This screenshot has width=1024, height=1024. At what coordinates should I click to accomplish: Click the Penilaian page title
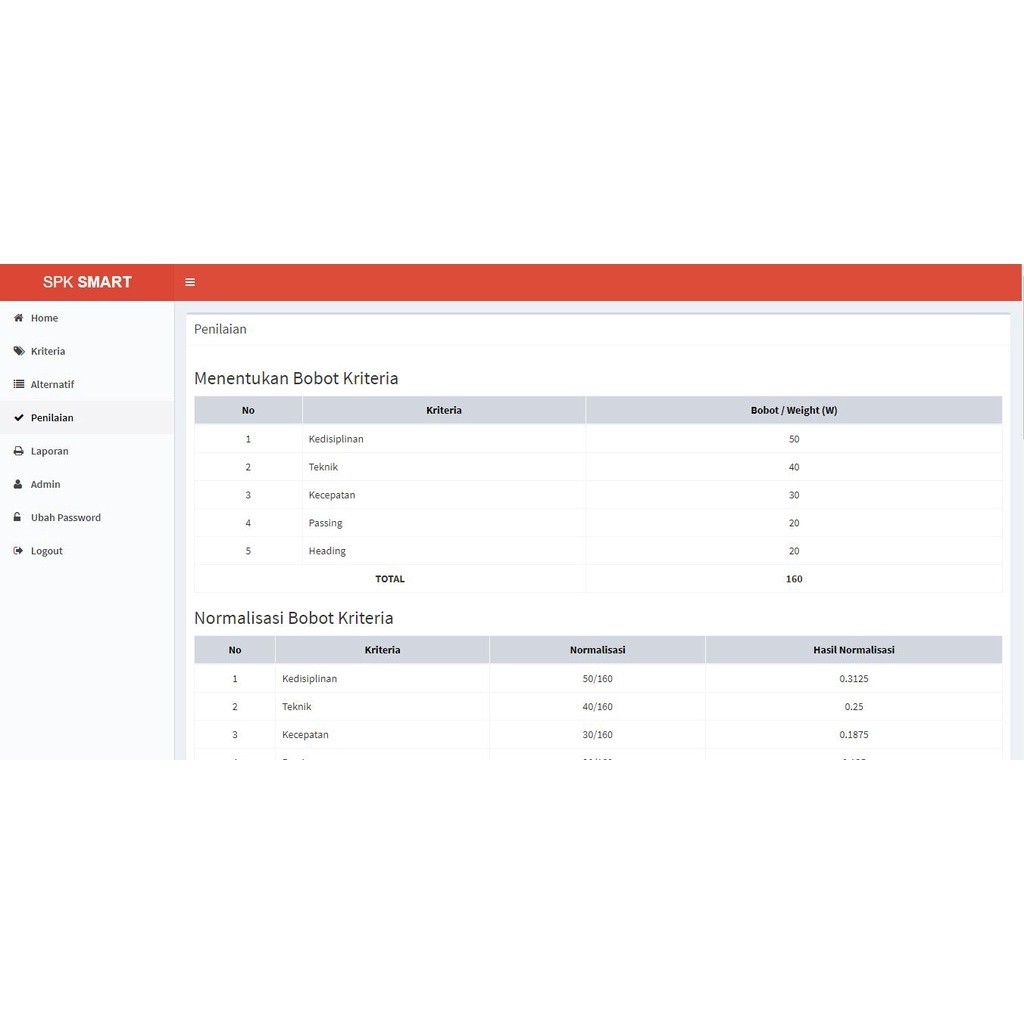coord(220,329)
